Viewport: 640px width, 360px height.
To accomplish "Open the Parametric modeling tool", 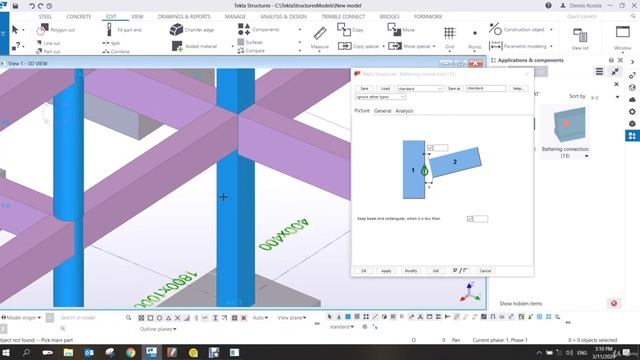I will (518, 46).
